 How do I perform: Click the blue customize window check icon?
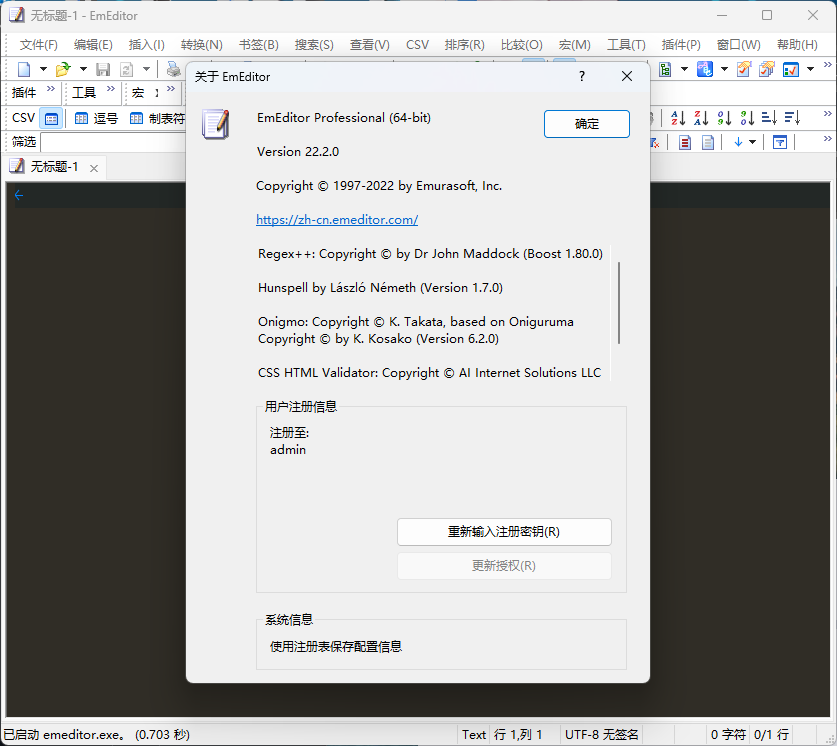tap(791, 69)
